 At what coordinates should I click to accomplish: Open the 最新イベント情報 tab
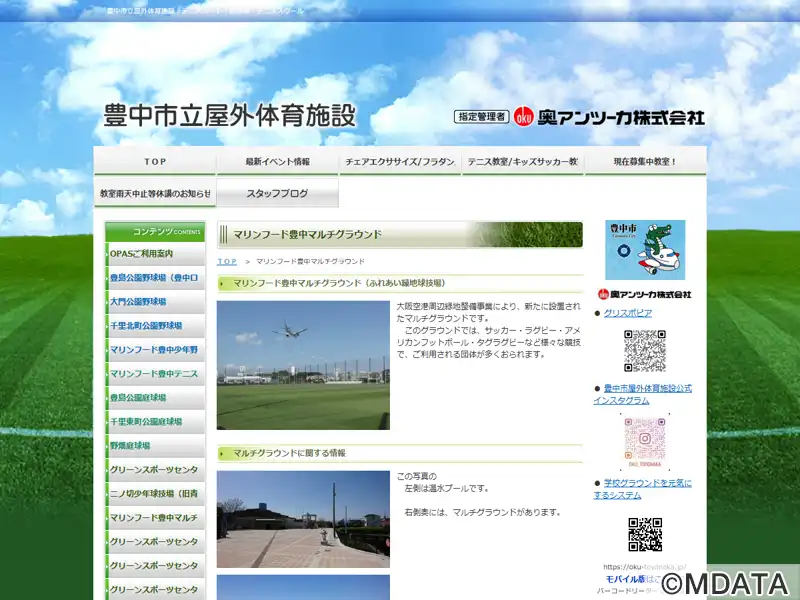coord(278,161)
